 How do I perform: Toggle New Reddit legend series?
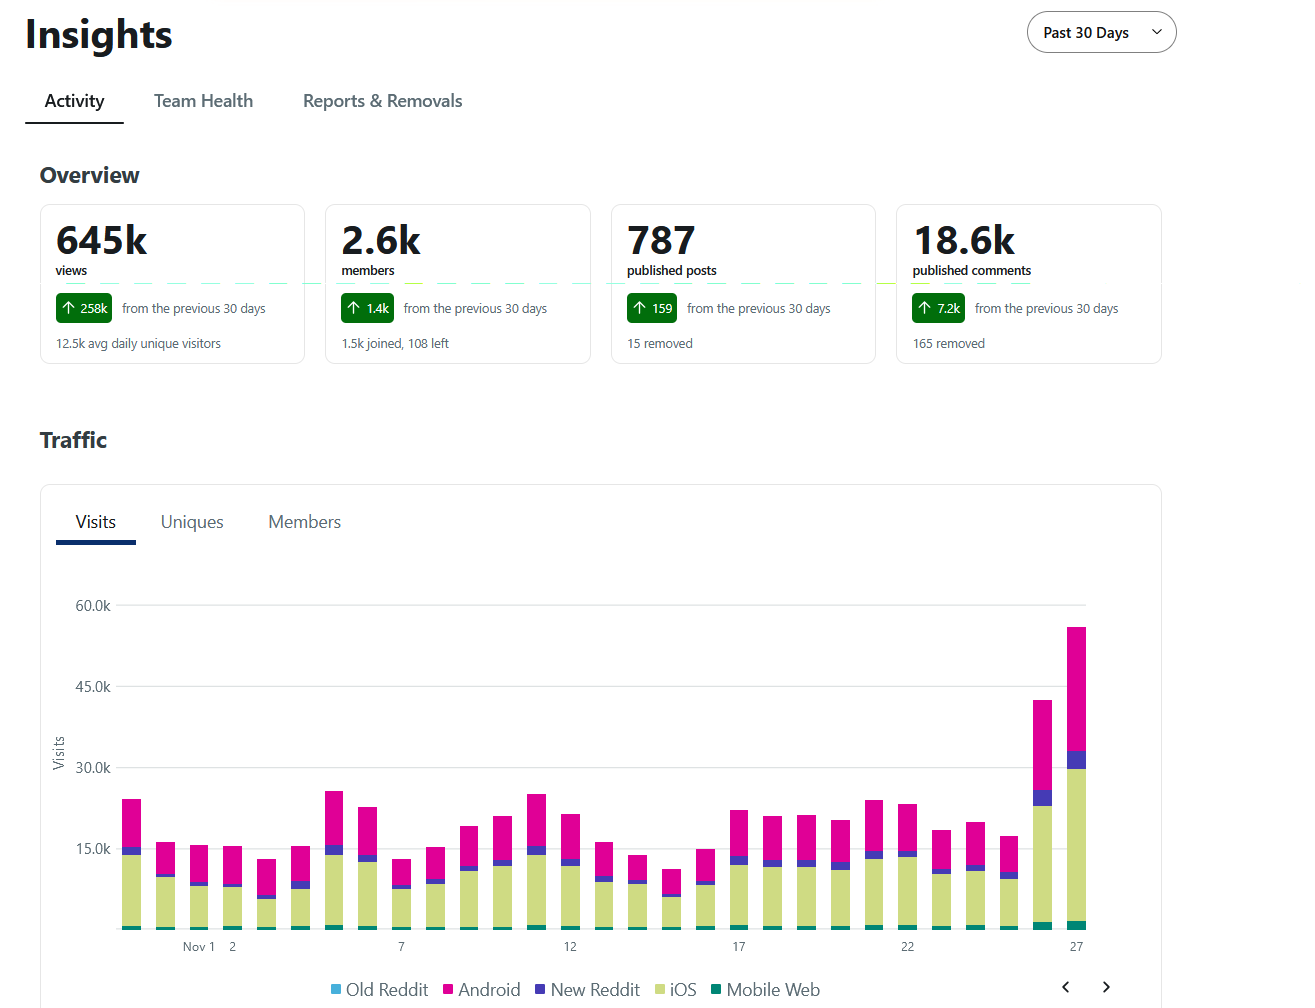pyautogui.click(x=587, y=989)
